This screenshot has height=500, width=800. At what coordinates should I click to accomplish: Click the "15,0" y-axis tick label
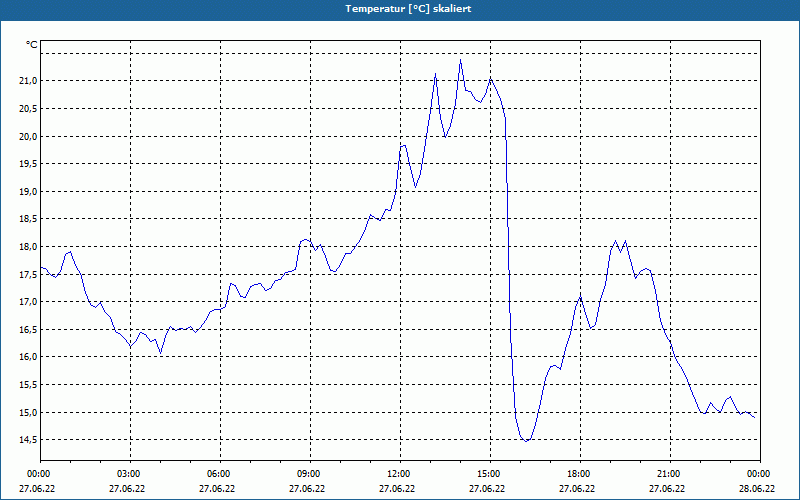tap(29, 412)
